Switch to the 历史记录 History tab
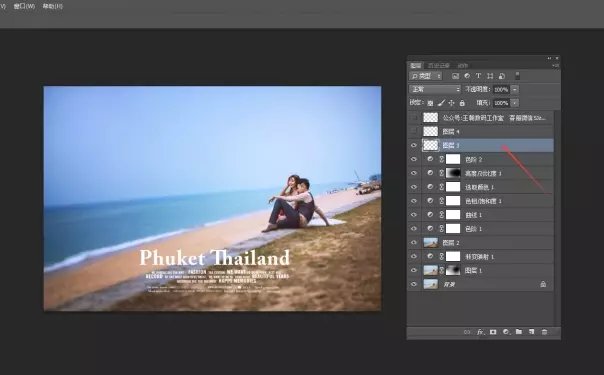604x375 pixels. 439,65
